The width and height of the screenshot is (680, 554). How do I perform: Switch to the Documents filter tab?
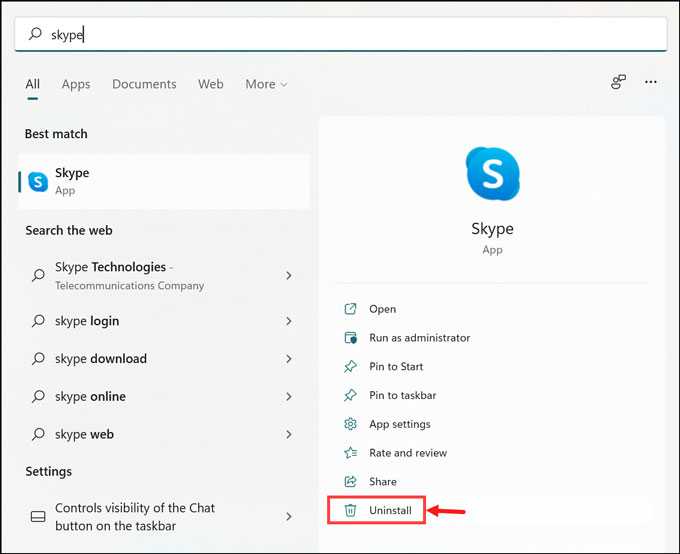(x=144, y=84)
